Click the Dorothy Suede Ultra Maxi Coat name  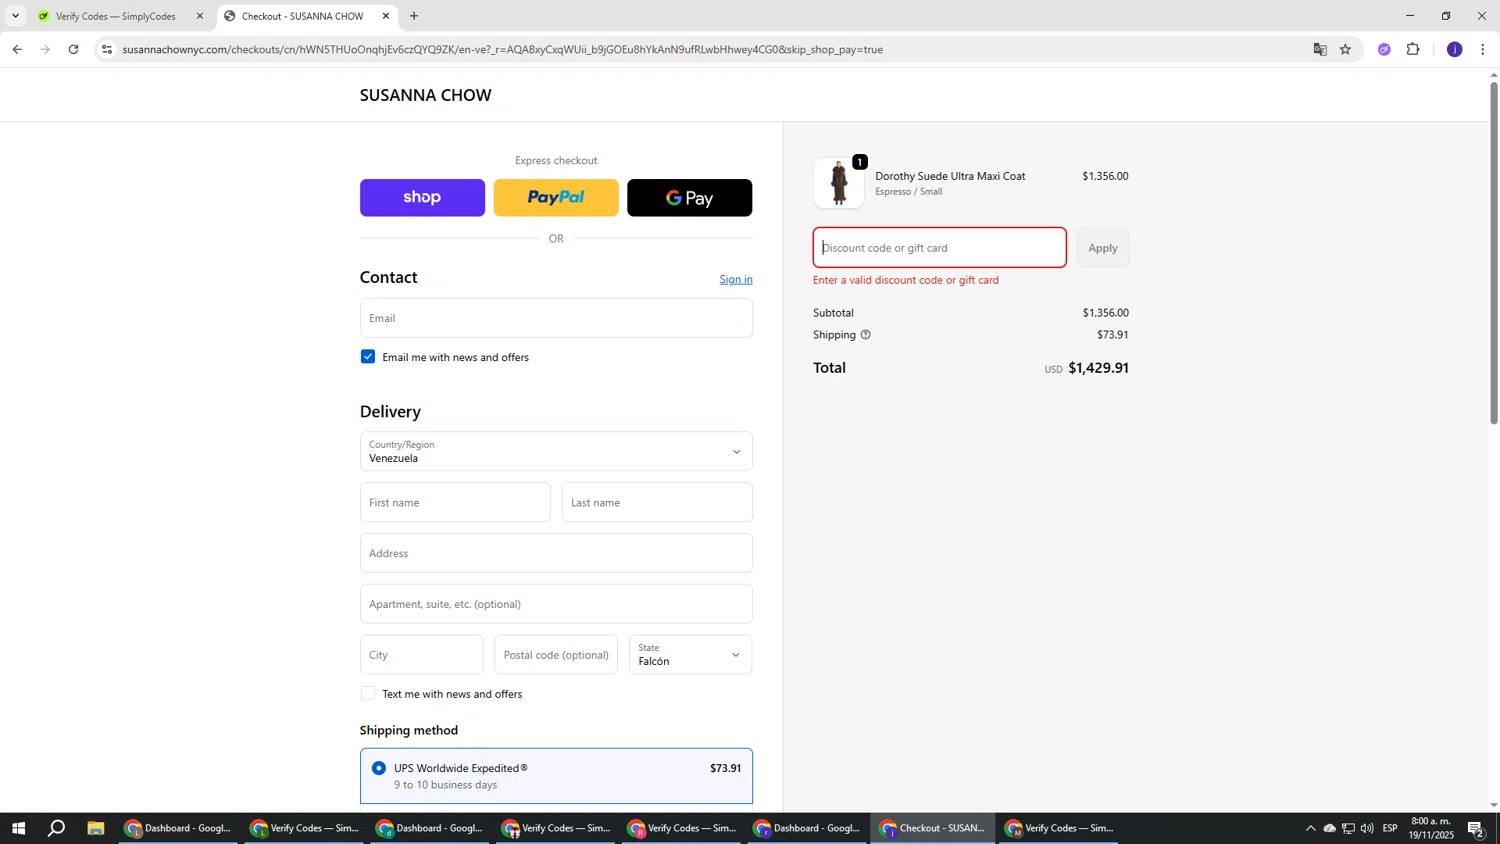click(x=950, y=176)
